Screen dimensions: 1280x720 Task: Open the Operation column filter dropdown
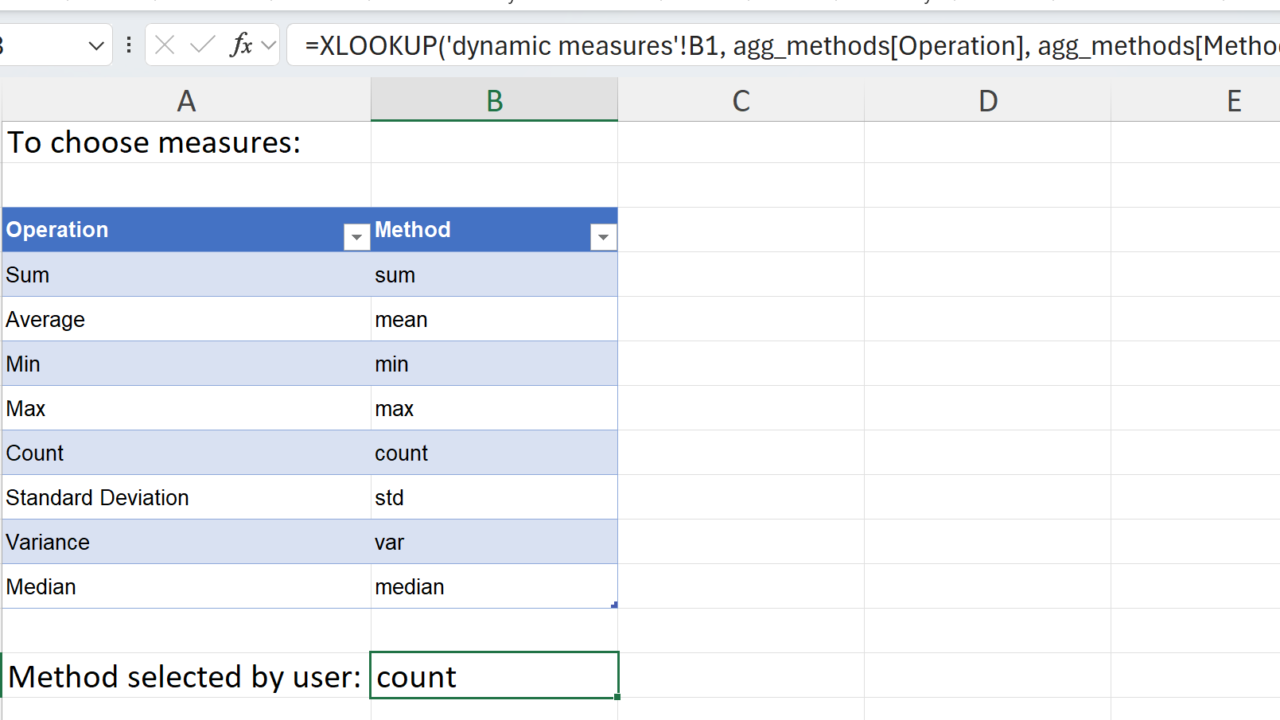356,237
